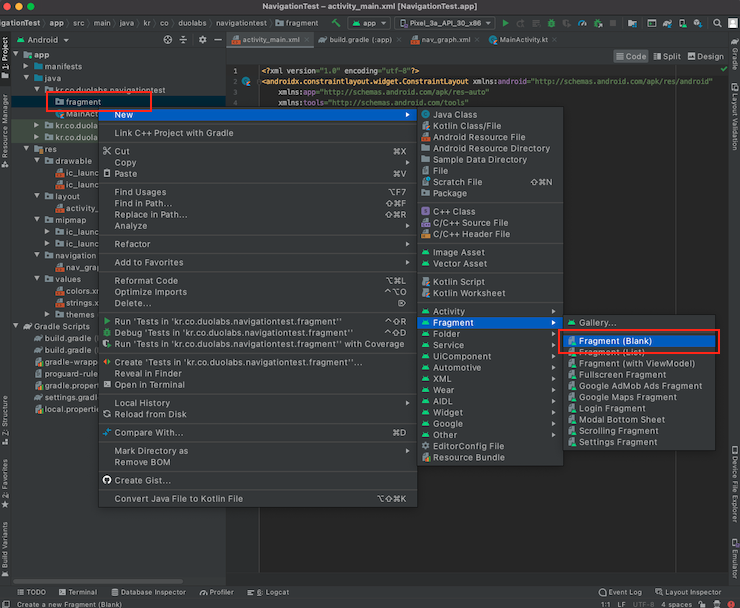Click the Make Project hammer icon
Viewport: 740px width, 608px height.
pyautogui.click(x=336, y=23)
